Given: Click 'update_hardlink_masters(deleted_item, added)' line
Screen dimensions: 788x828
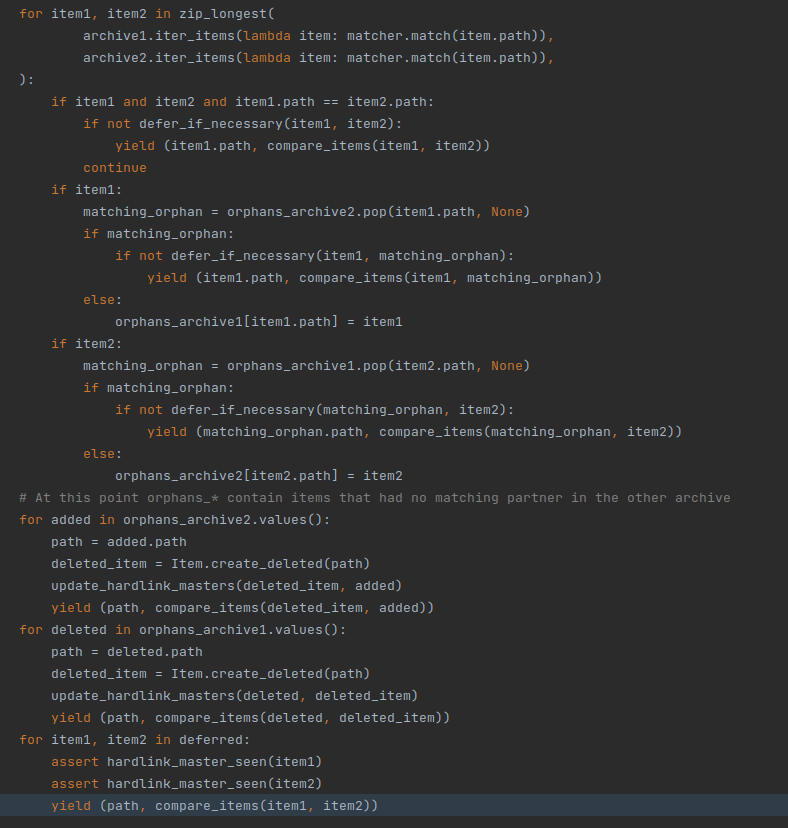Looking at the screenshot, I should coord(227,586).
